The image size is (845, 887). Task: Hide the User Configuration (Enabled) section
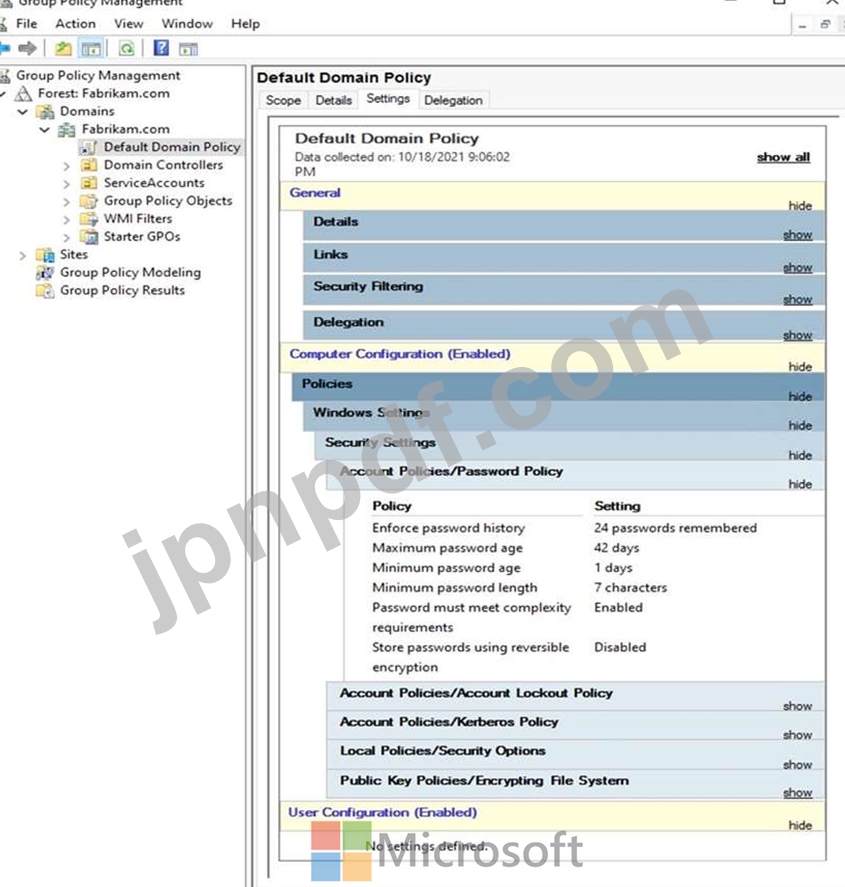coord(800,825)
